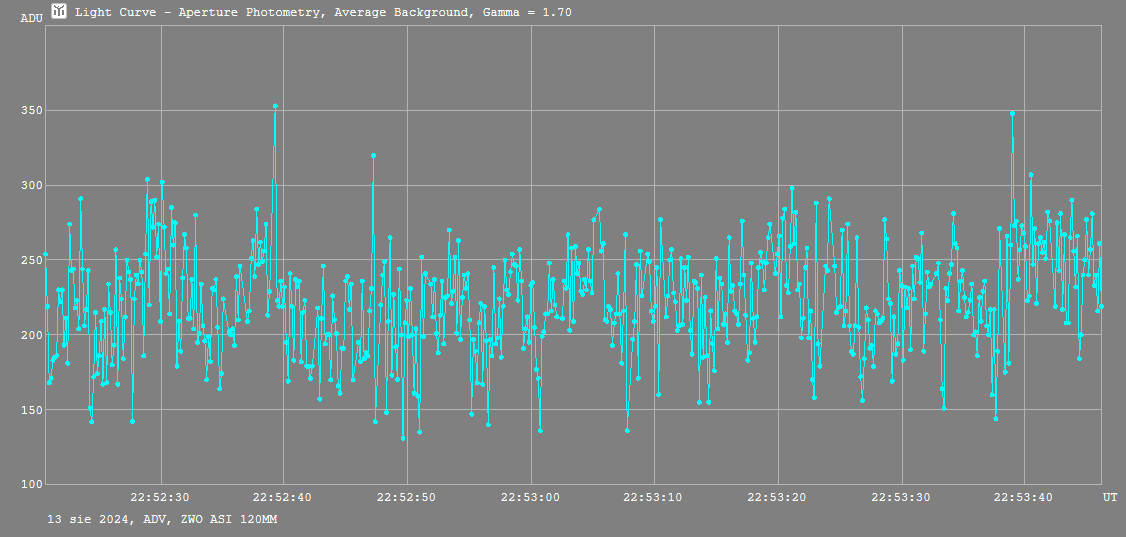This screenshot has height=537, width=1126.
Task: Click the 22:53:20 time label
Action: 778,497
